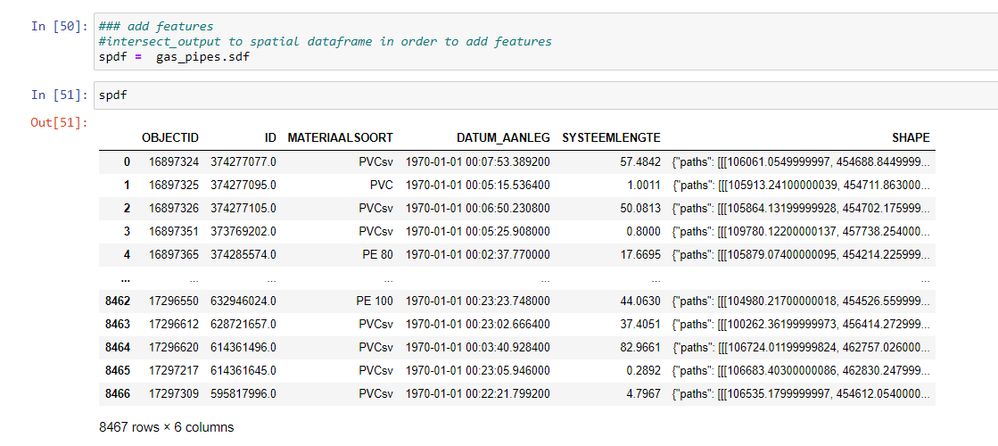Click ID value 595817996.0

244,394
